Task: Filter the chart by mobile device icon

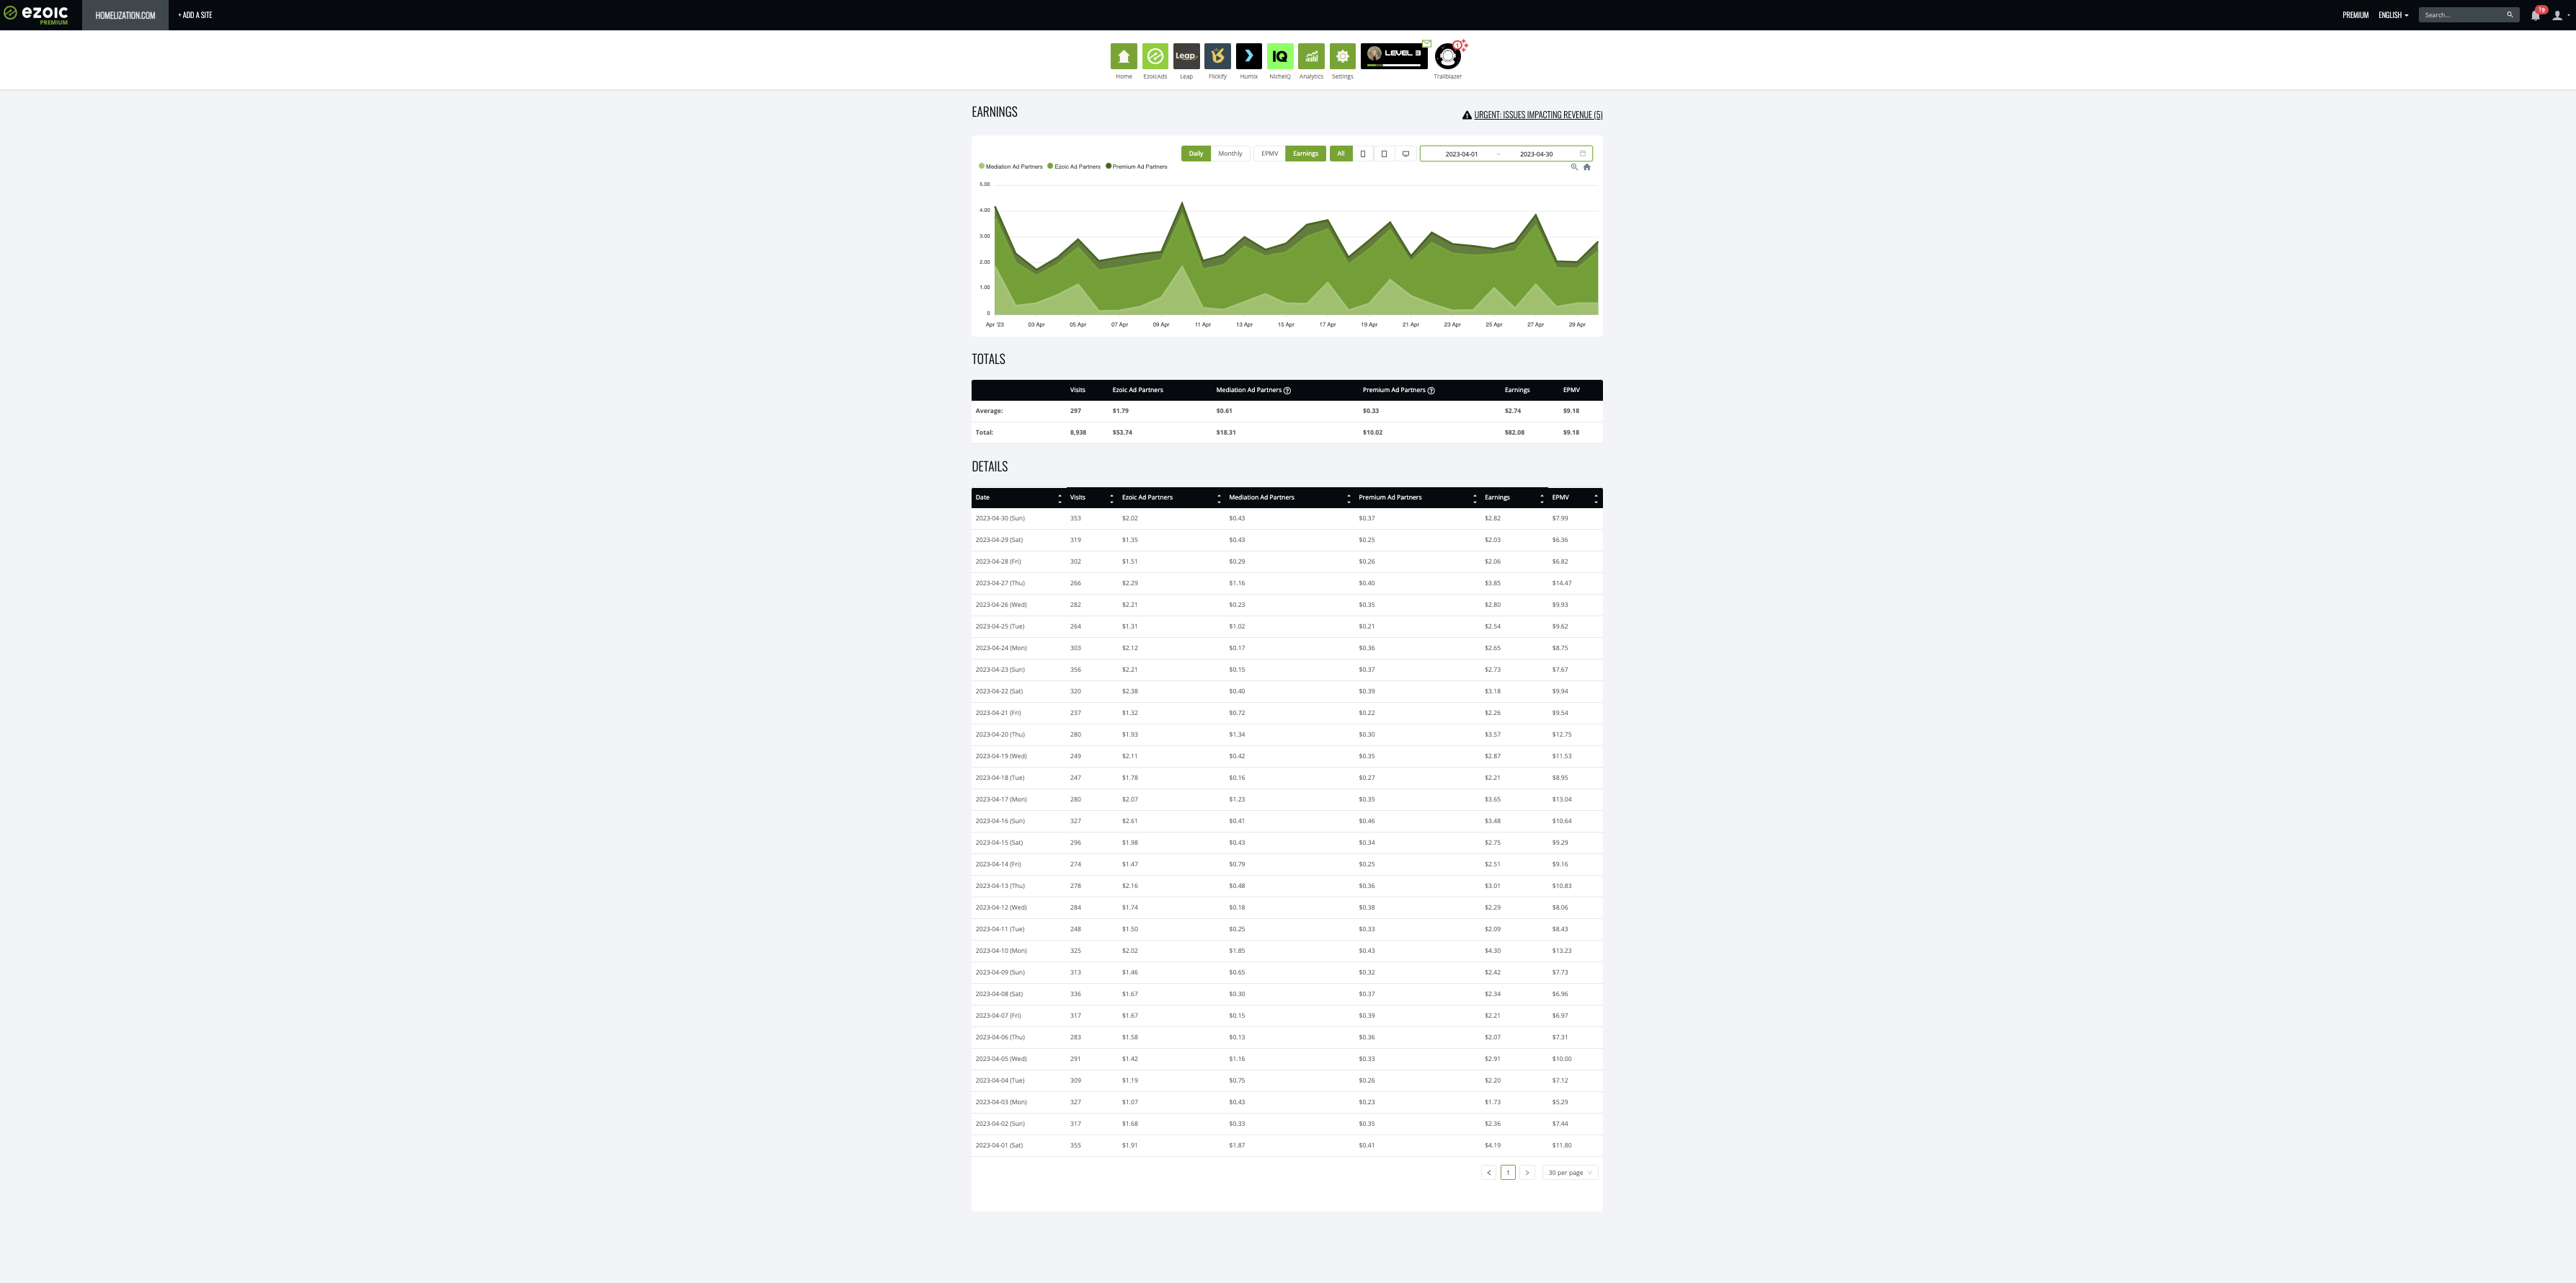Action: pos(1362,154)
